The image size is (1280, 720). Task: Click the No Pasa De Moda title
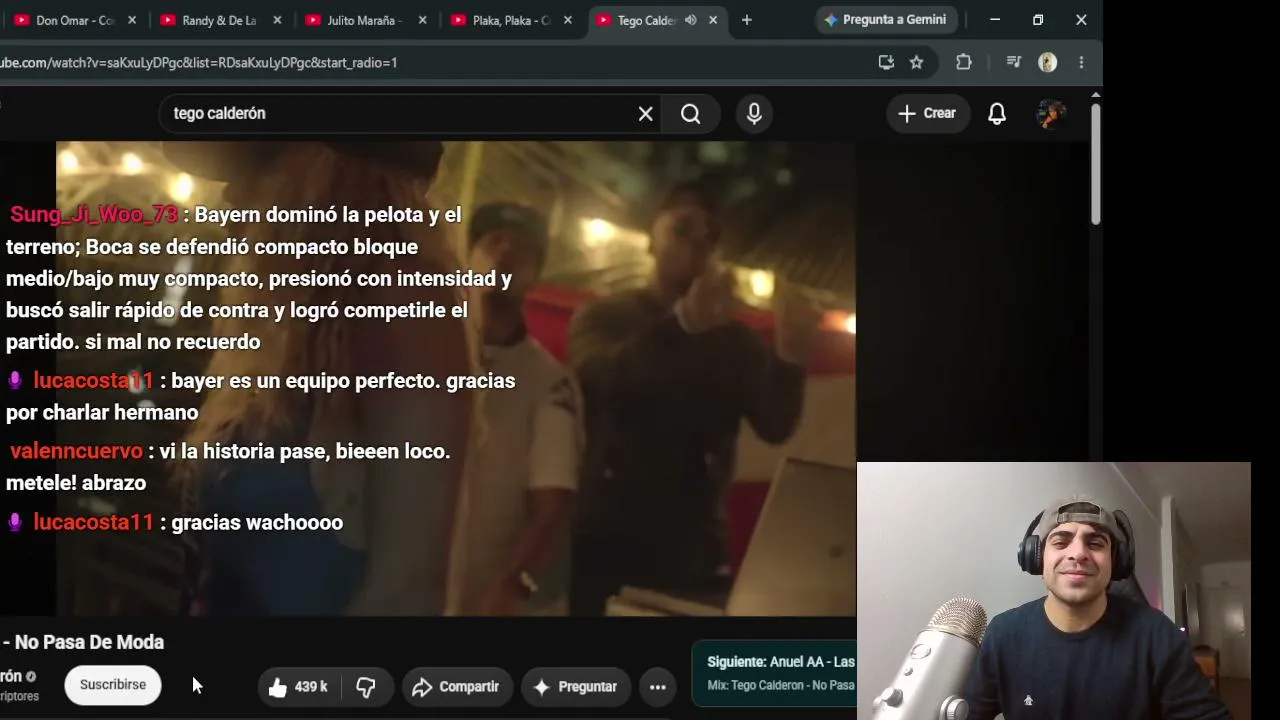click(x=89, y=642)
